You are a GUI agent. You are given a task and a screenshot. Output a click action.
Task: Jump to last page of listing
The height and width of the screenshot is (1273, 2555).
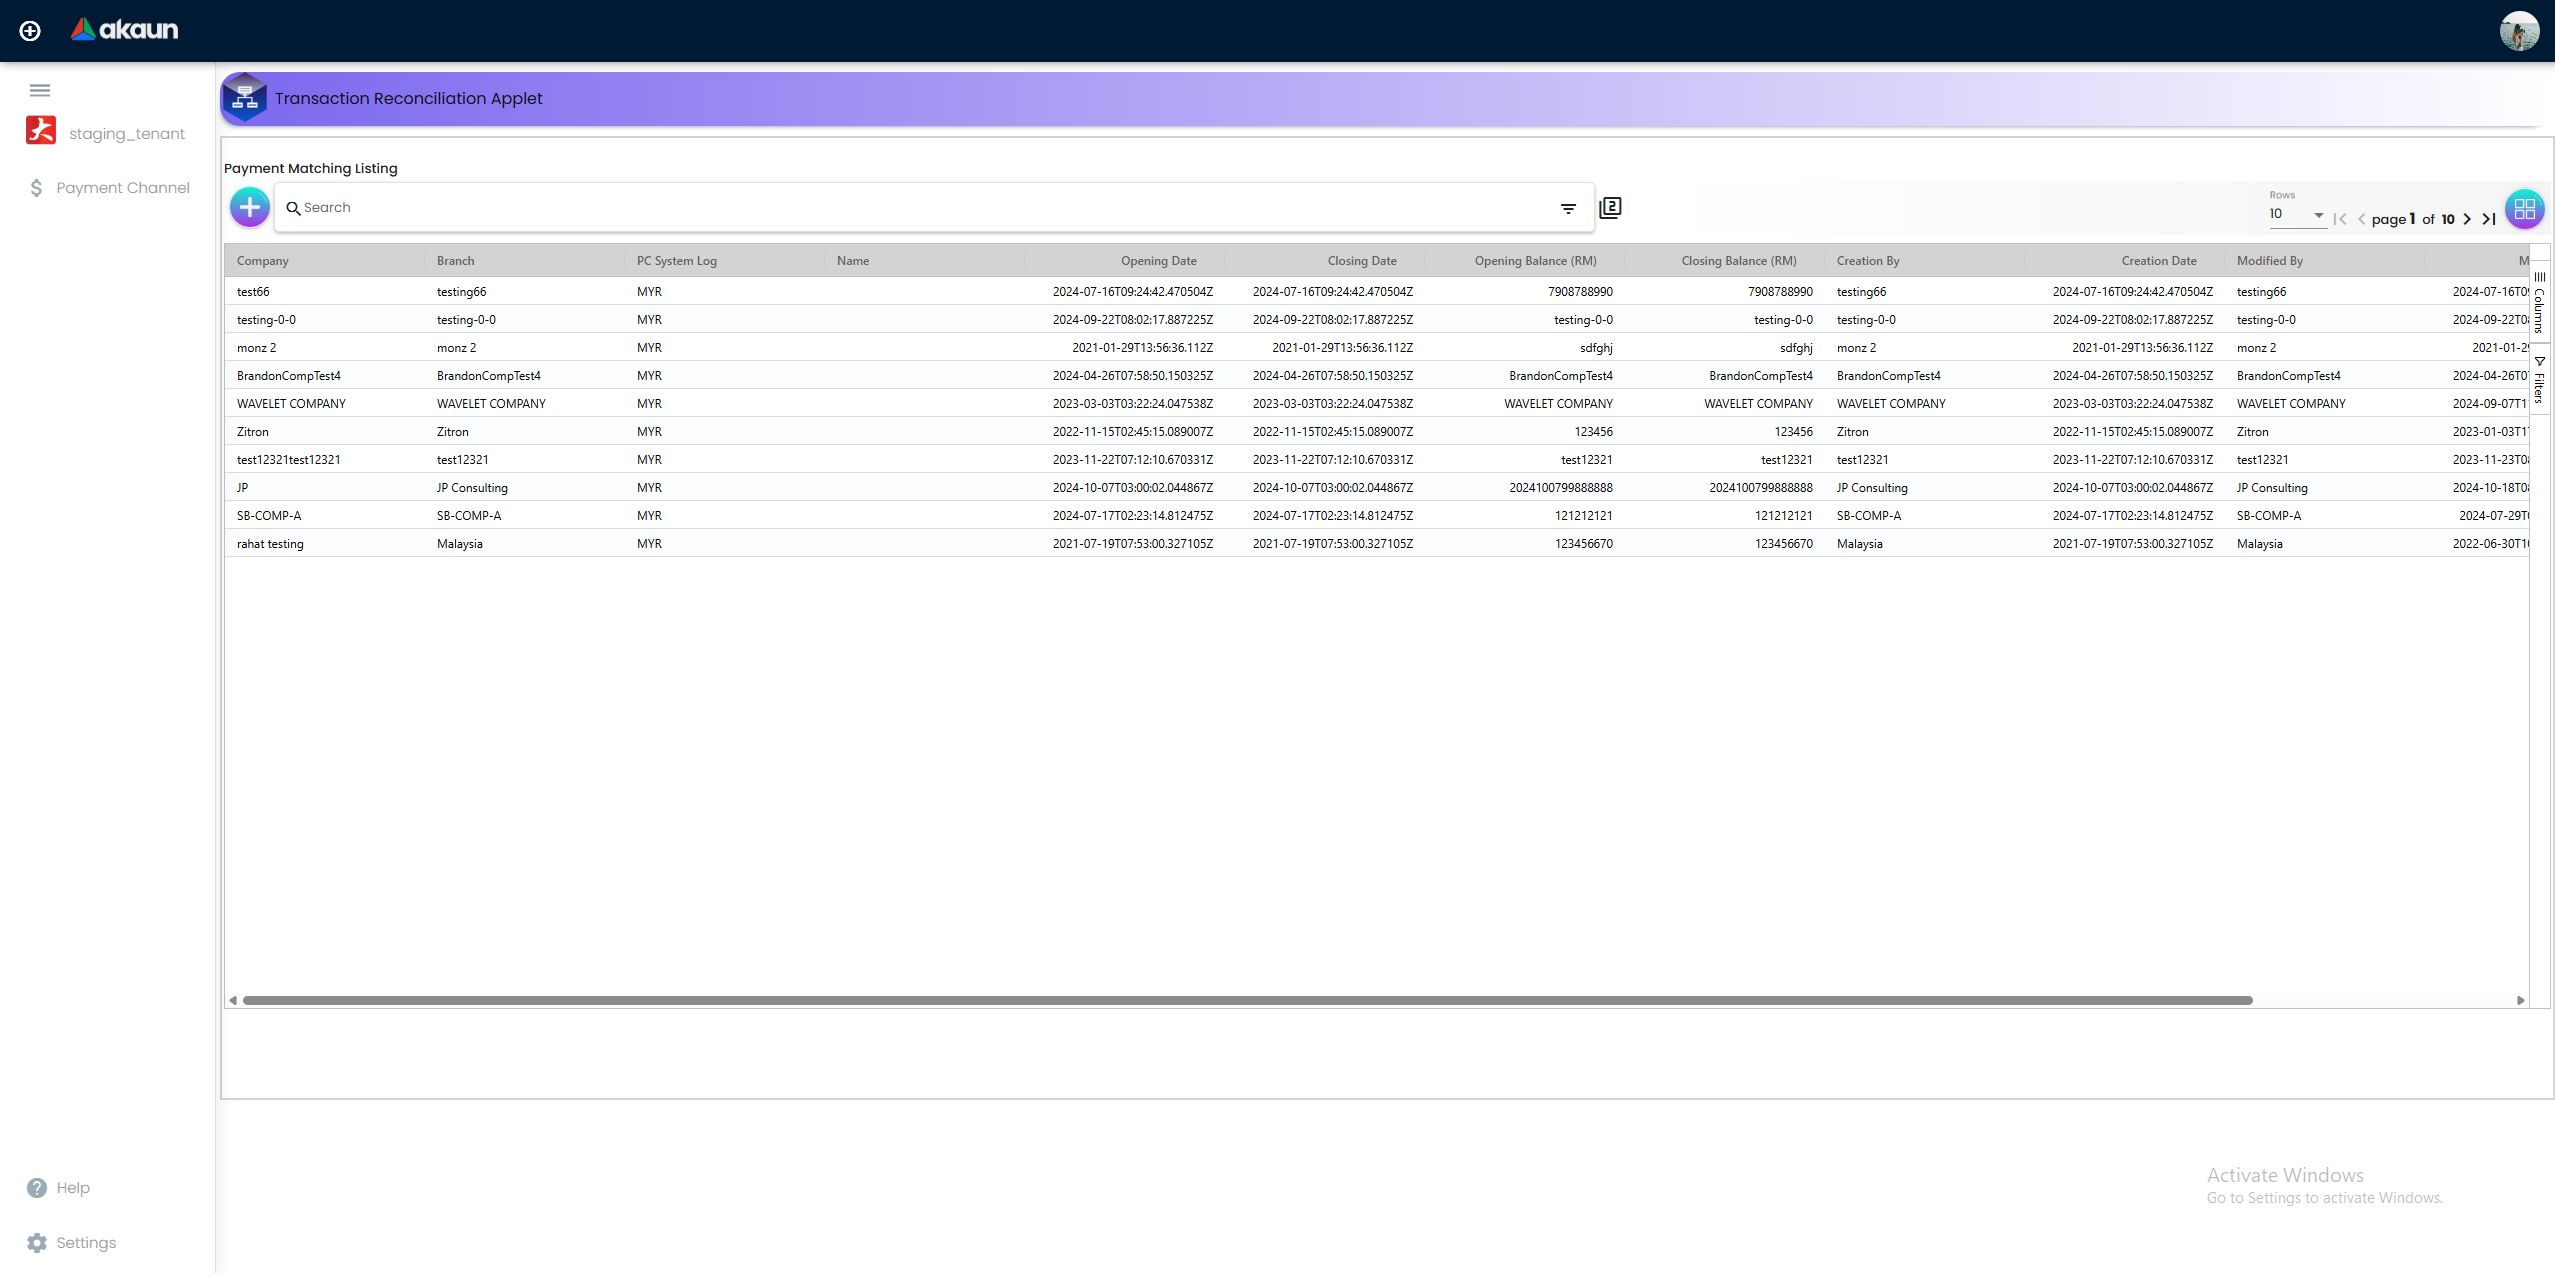tap(2489, 219)
